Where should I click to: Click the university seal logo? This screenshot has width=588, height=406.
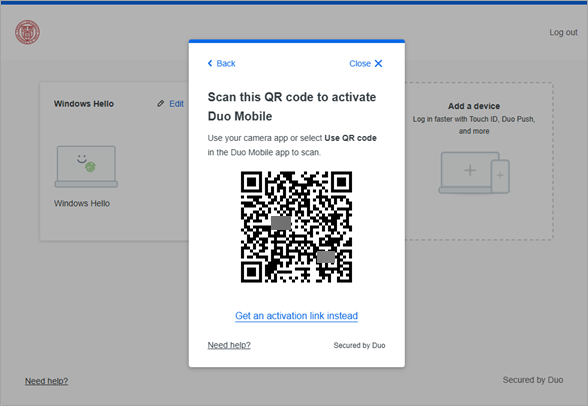pos(27,32)
